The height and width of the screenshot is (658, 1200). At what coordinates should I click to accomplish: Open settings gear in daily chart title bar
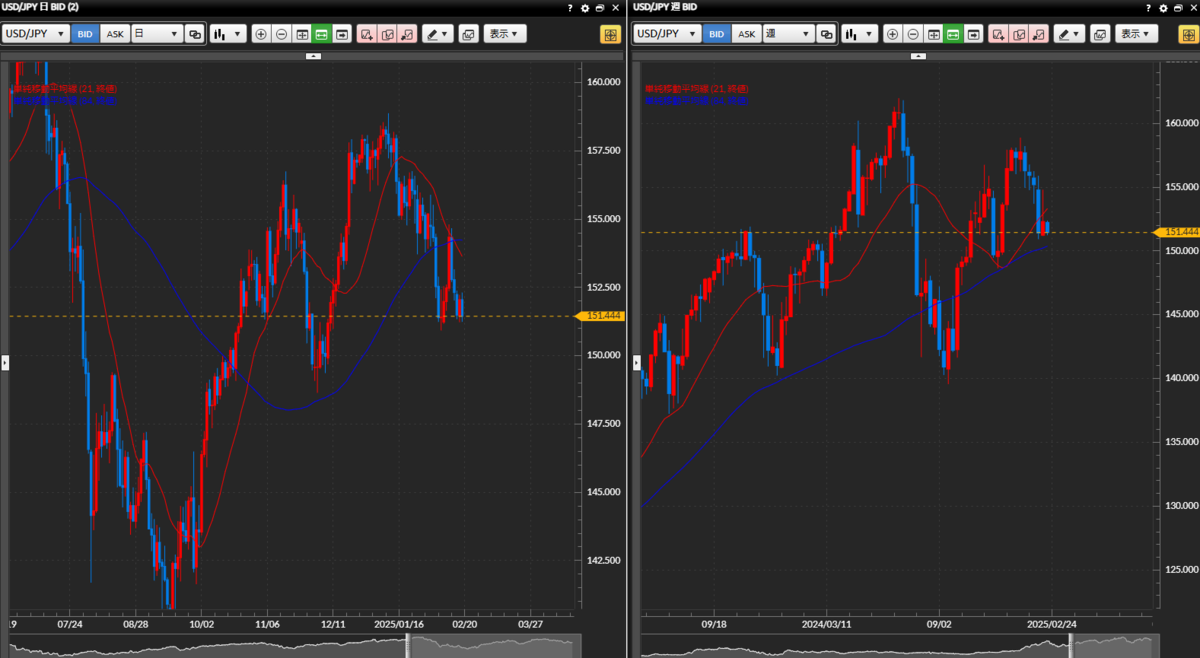coord(585,7)
